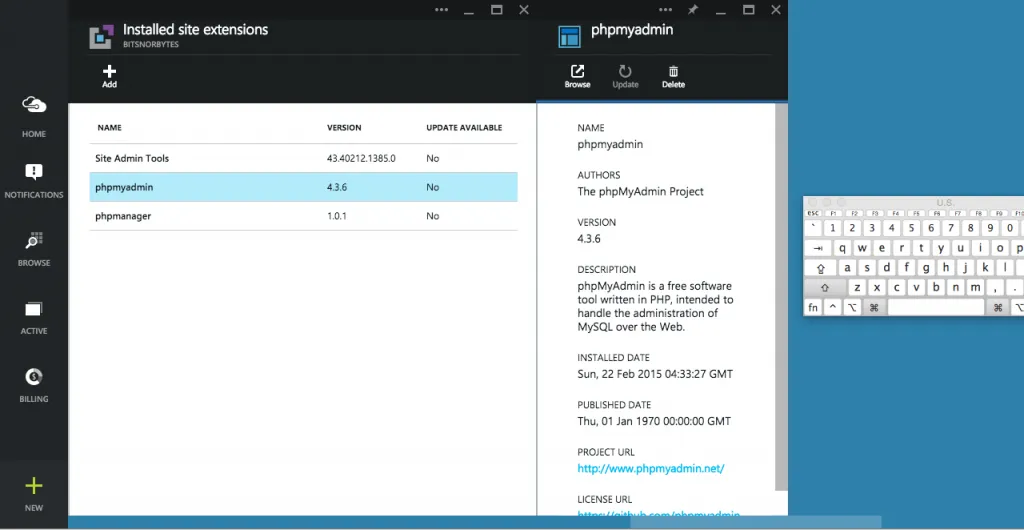Click the New plus icon
This screenshot has height=530, width=1024.
click(34, 486)
